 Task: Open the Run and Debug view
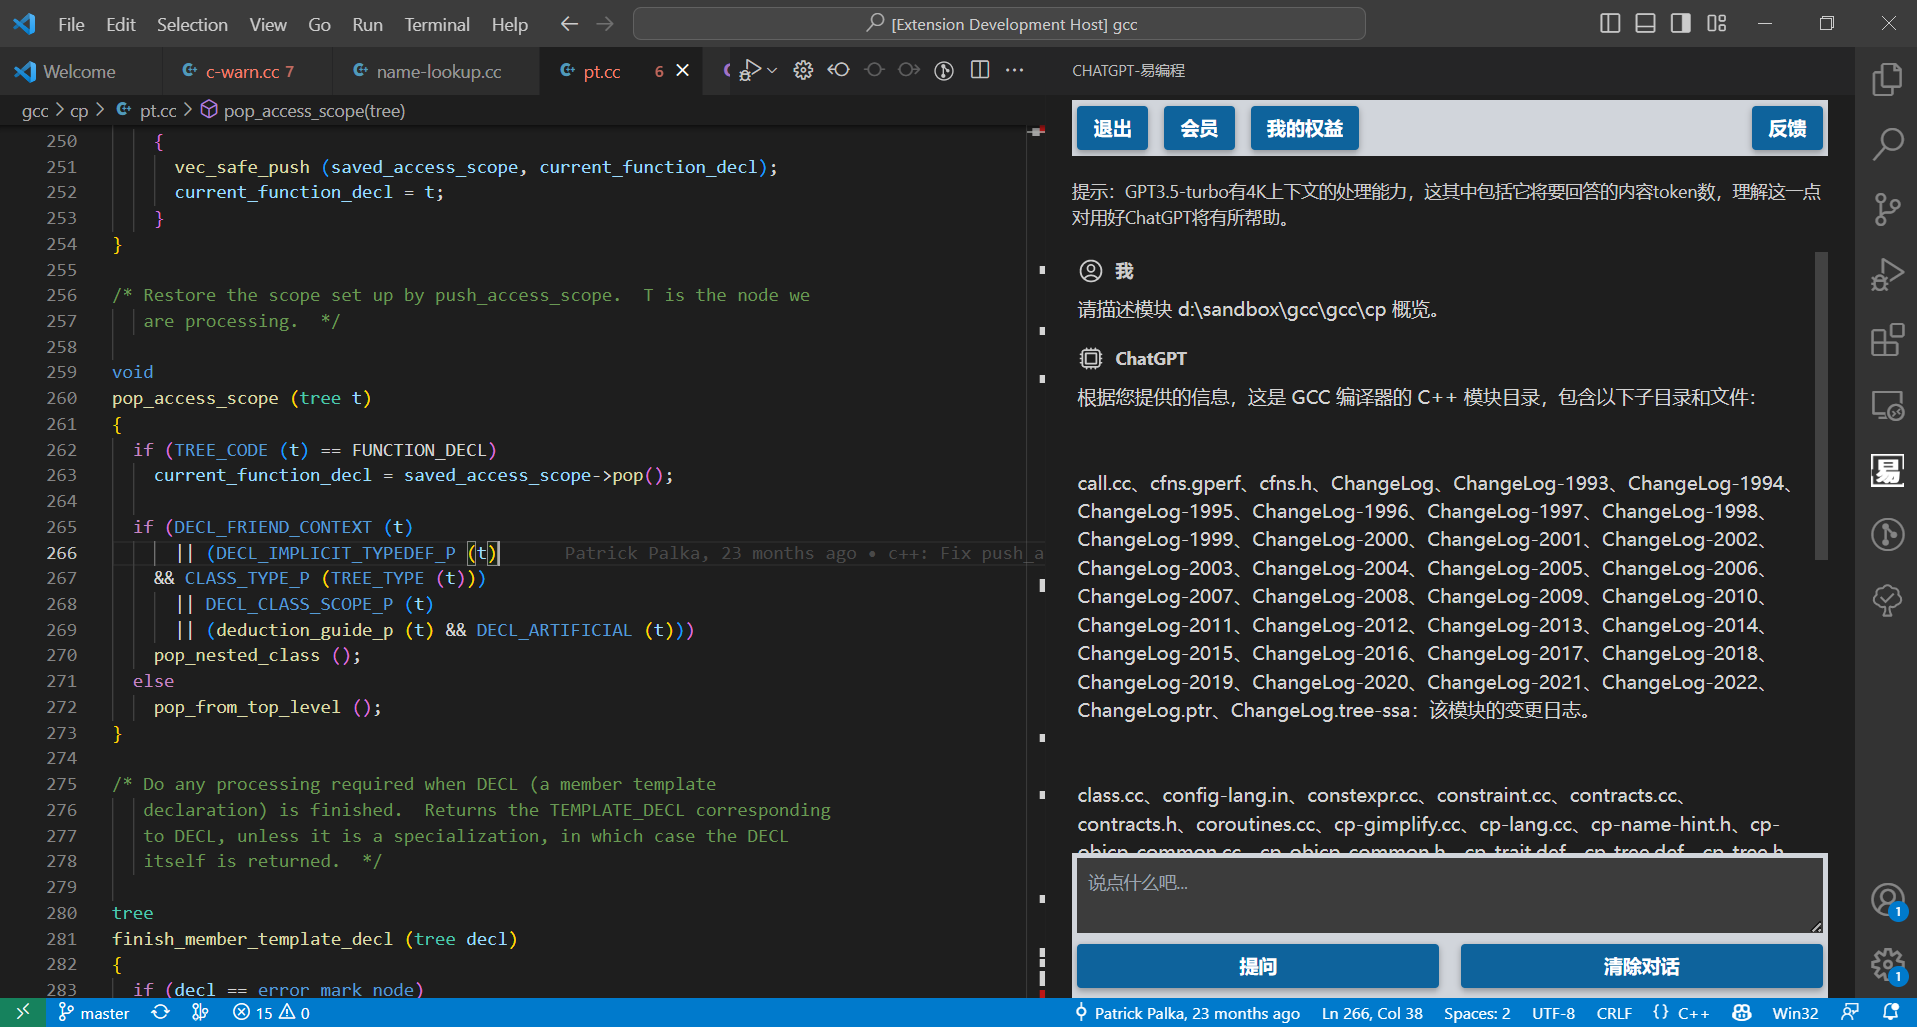point(1887,275)
